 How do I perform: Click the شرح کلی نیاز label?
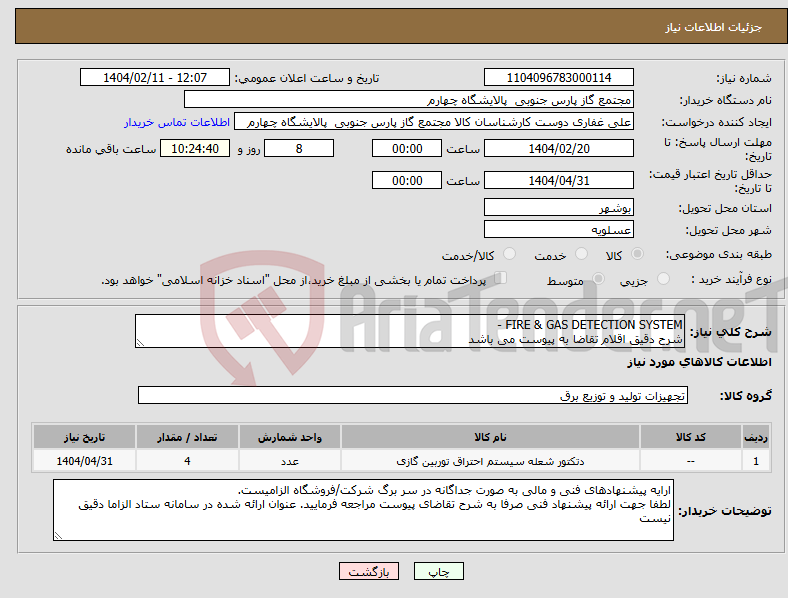tap(731, 332)
